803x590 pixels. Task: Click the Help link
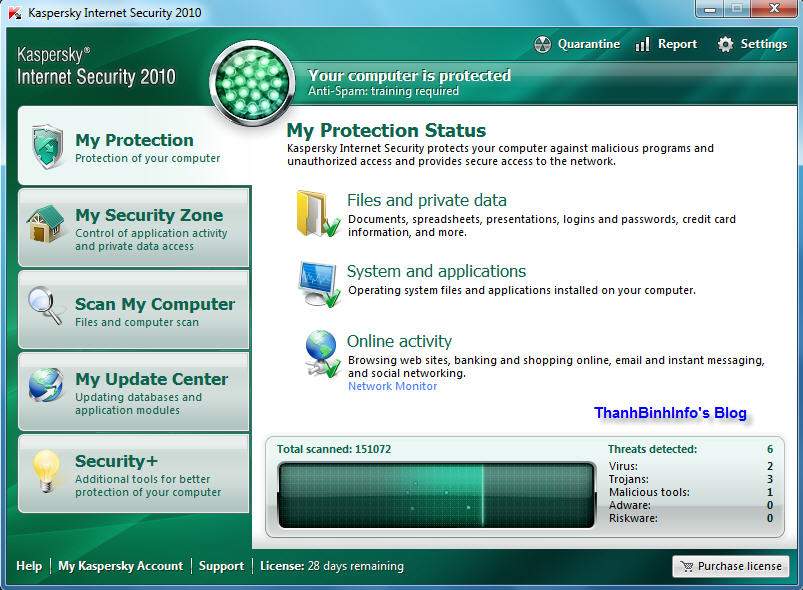(29, 566)
